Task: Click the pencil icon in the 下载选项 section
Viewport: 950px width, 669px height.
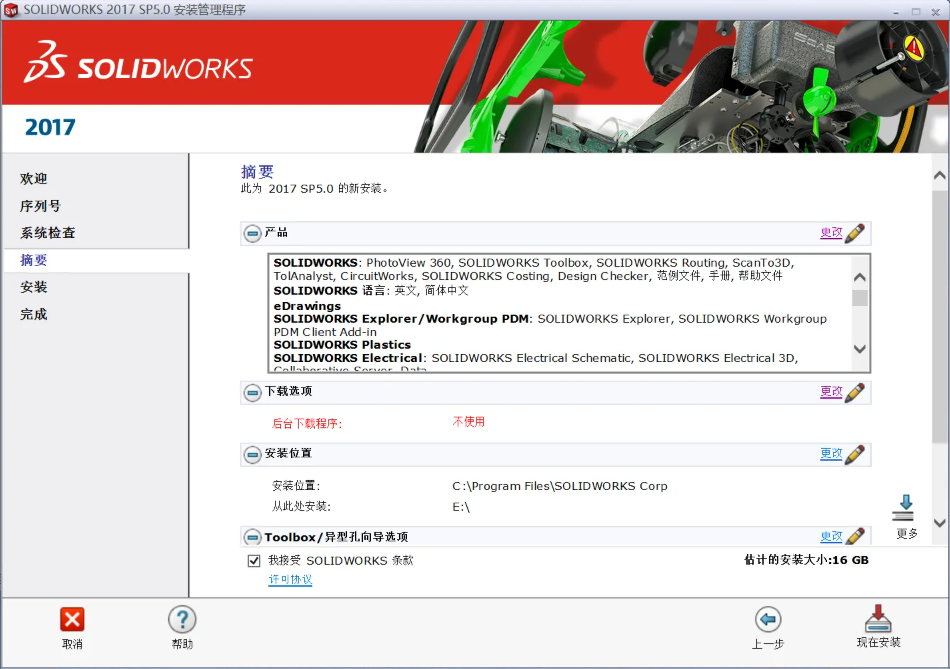Action: coord(854,393)
